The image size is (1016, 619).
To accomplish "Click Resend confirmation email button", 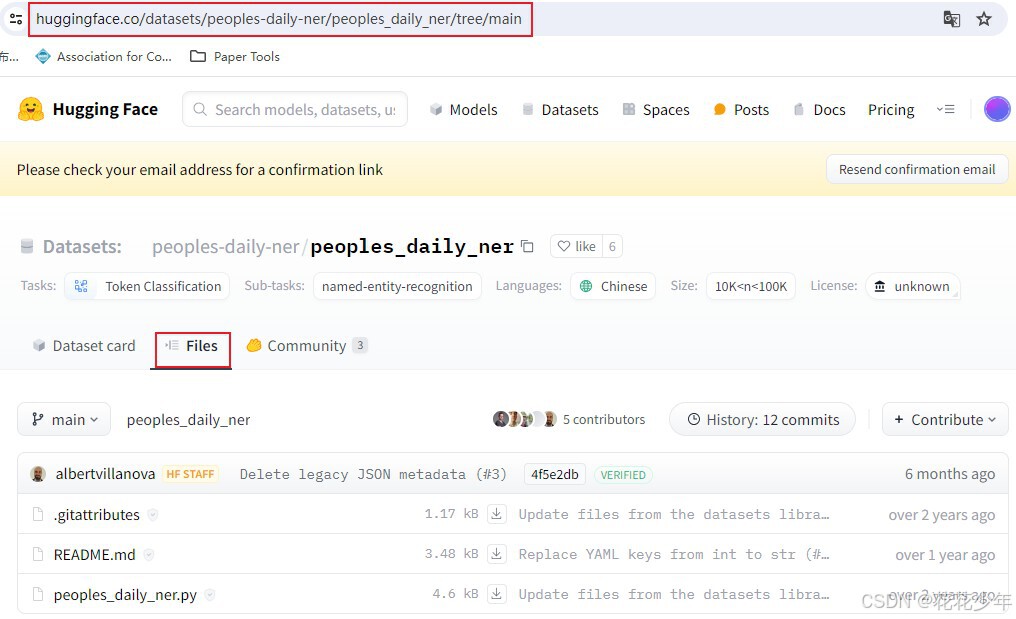I will point(916,170).
